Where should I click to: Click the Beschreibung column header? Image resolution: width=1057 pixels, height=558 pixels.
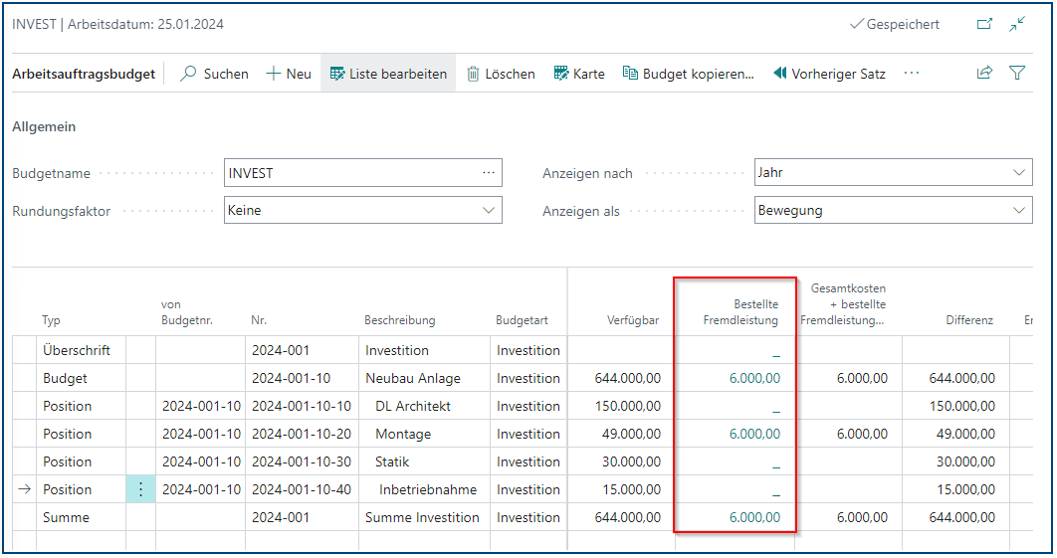[400, 320]
